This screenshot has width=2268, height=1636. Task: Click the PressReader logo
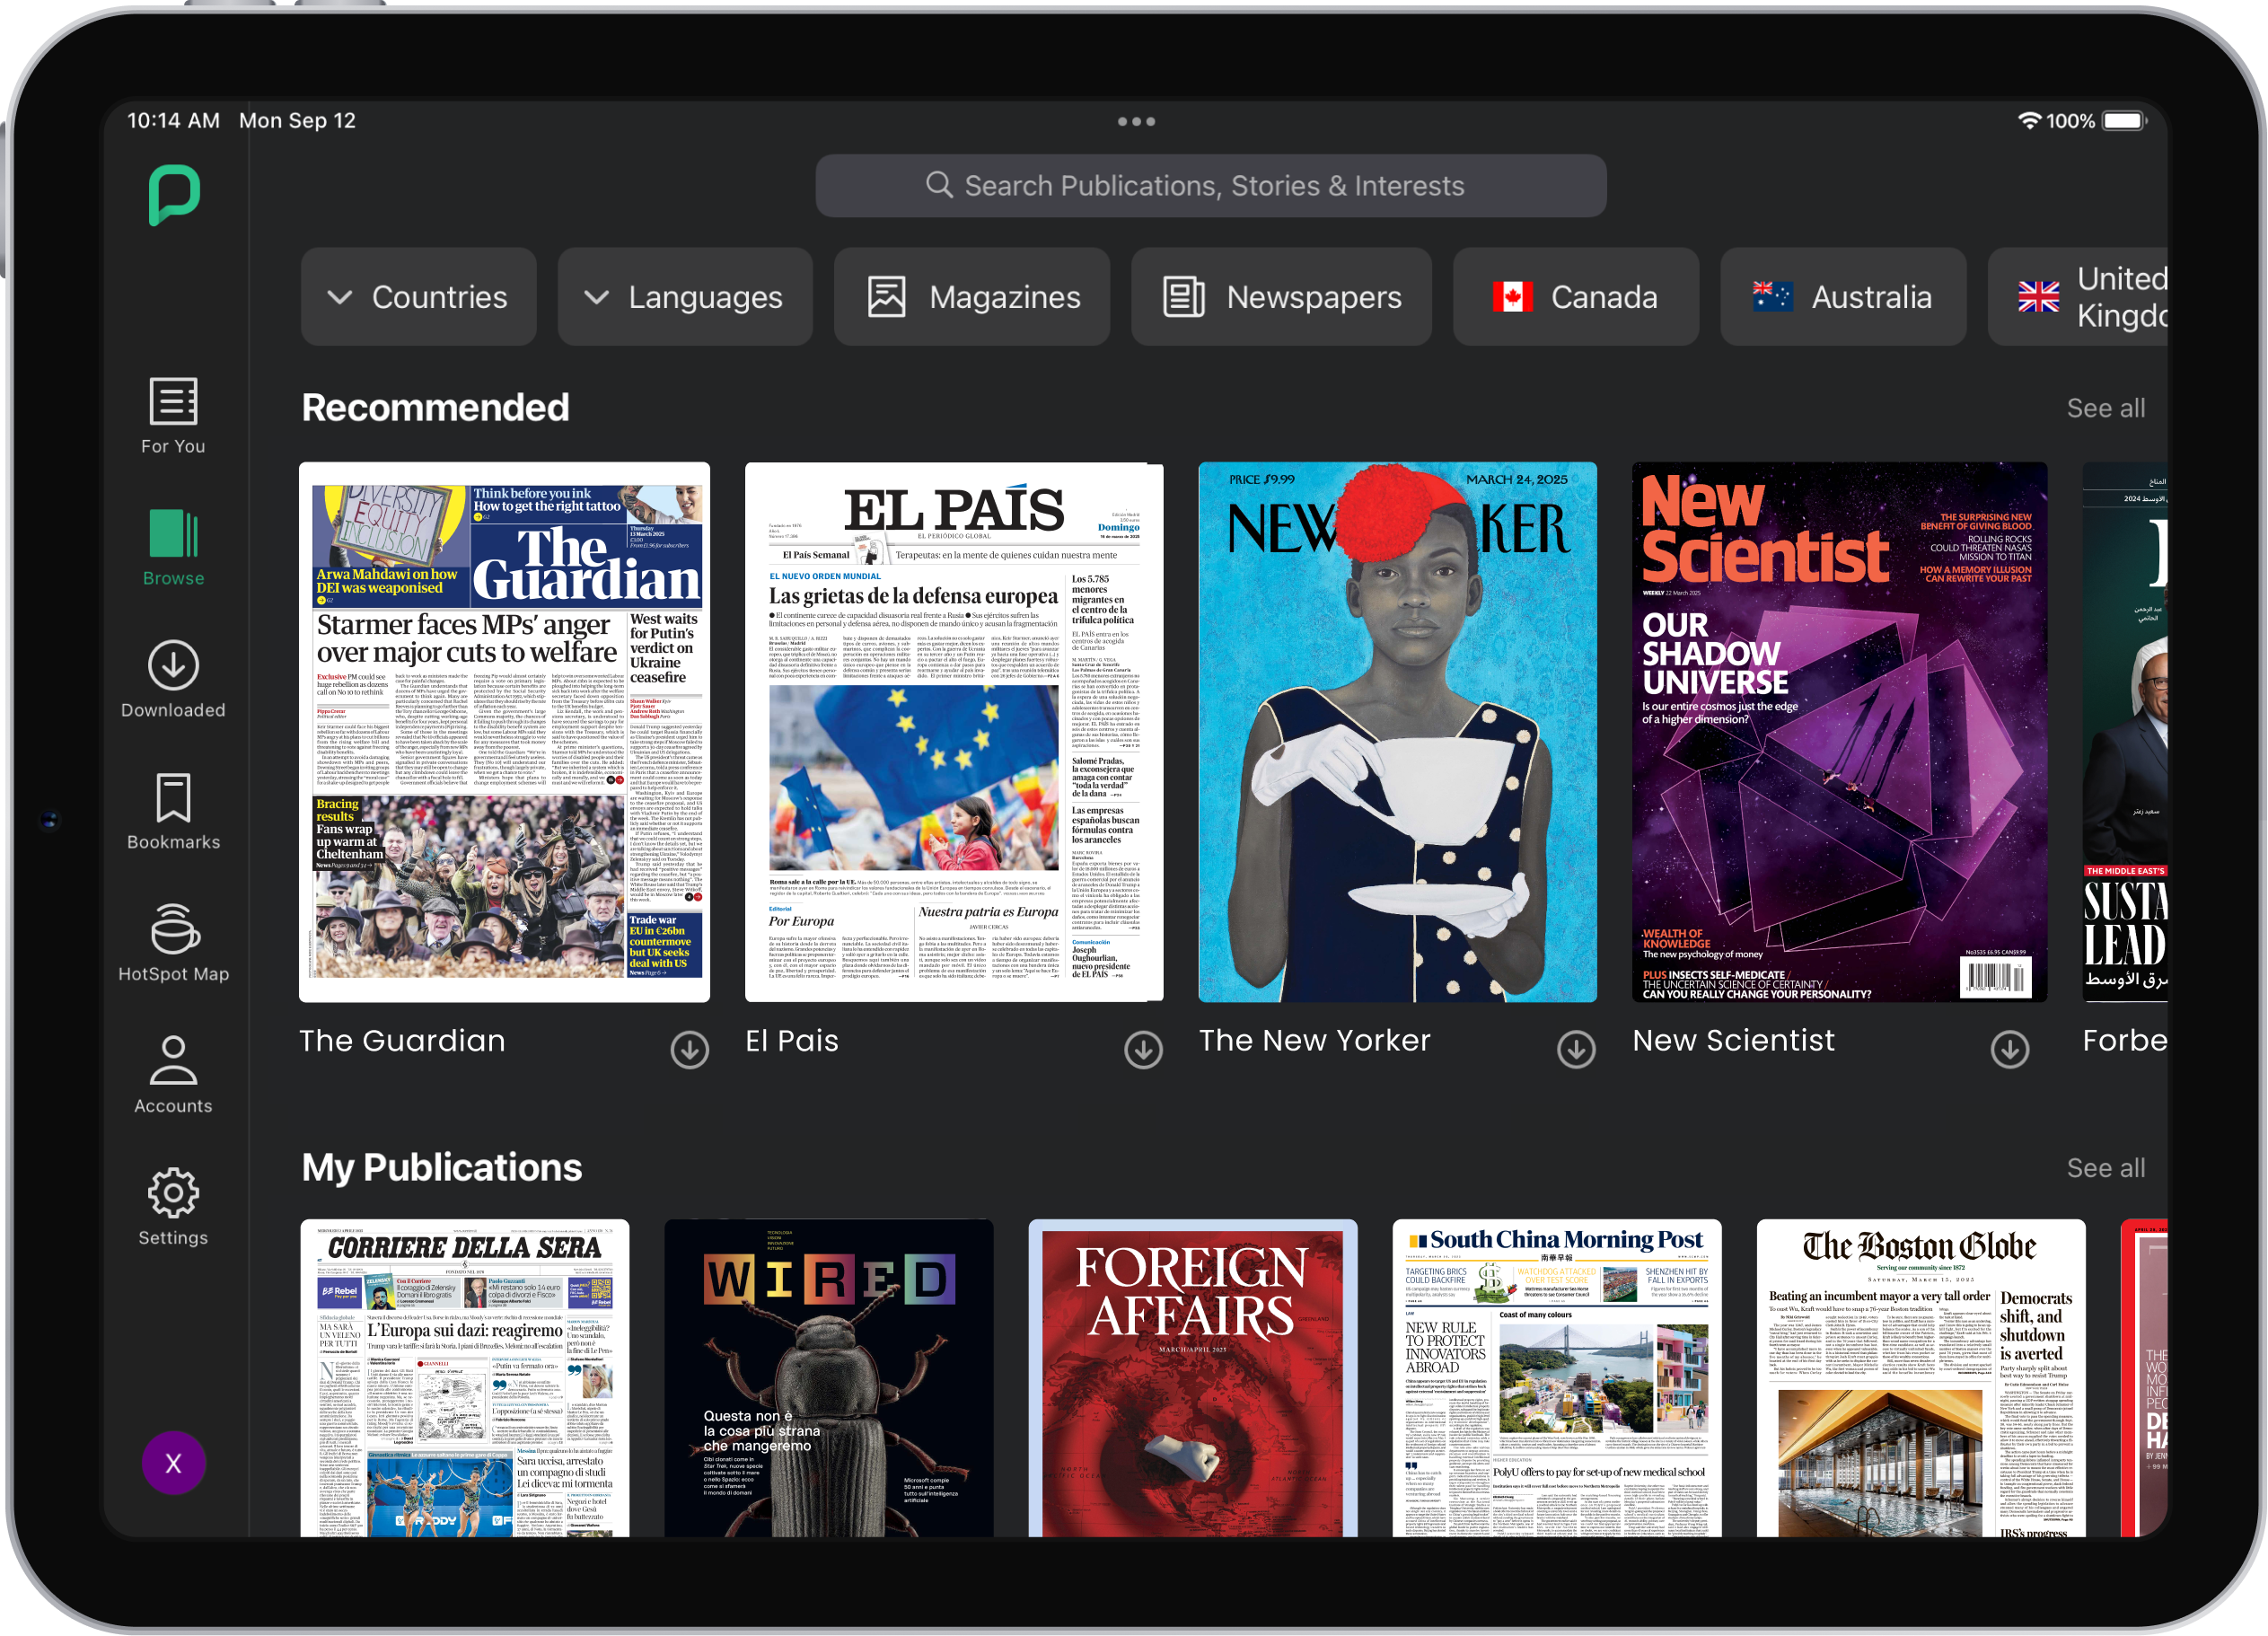click(173, 196)
